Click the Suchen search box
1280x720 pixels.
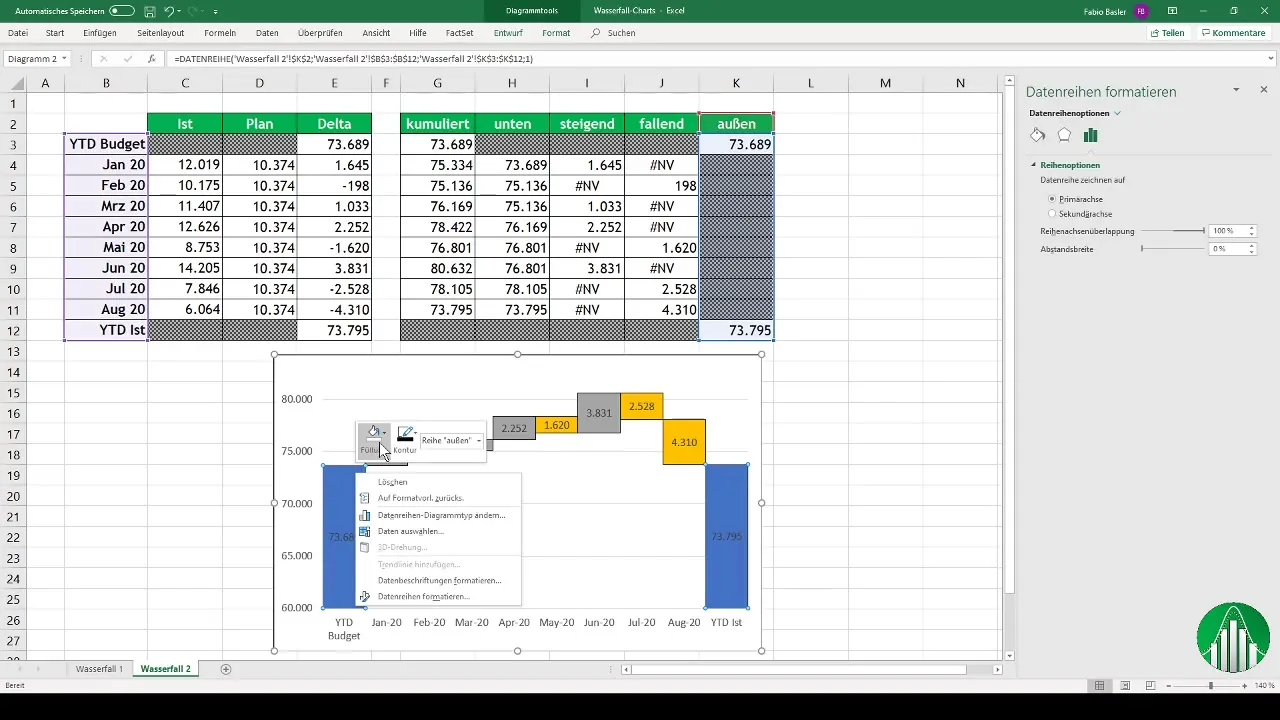614,33
